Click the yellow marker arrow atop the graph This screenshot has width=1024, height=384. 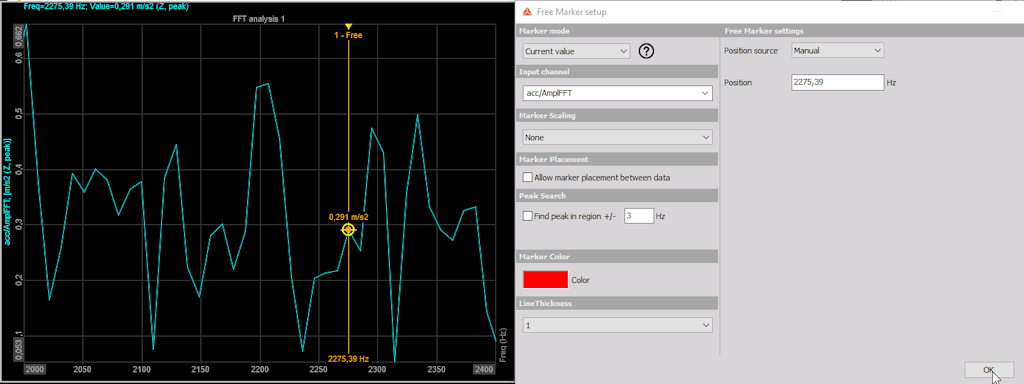click(348, 25)
